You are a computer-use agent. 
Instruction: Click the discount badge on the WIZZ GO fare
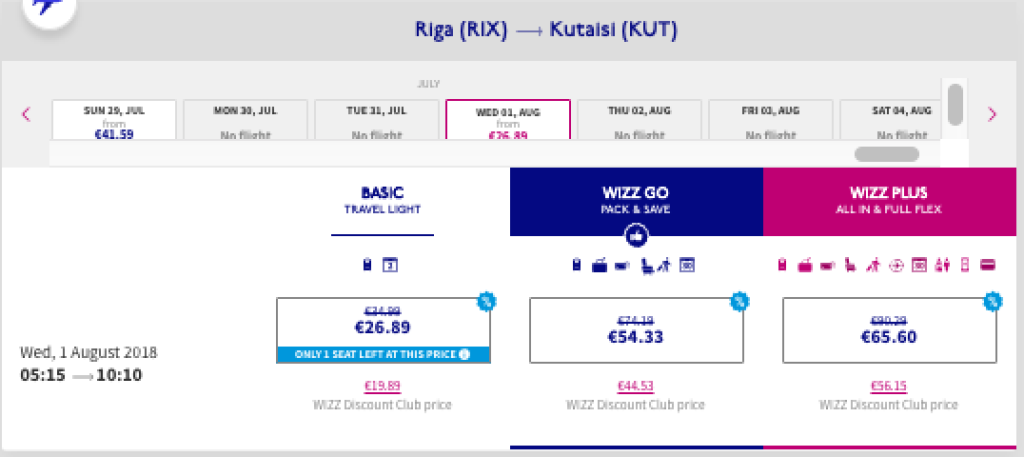(738, 300)
